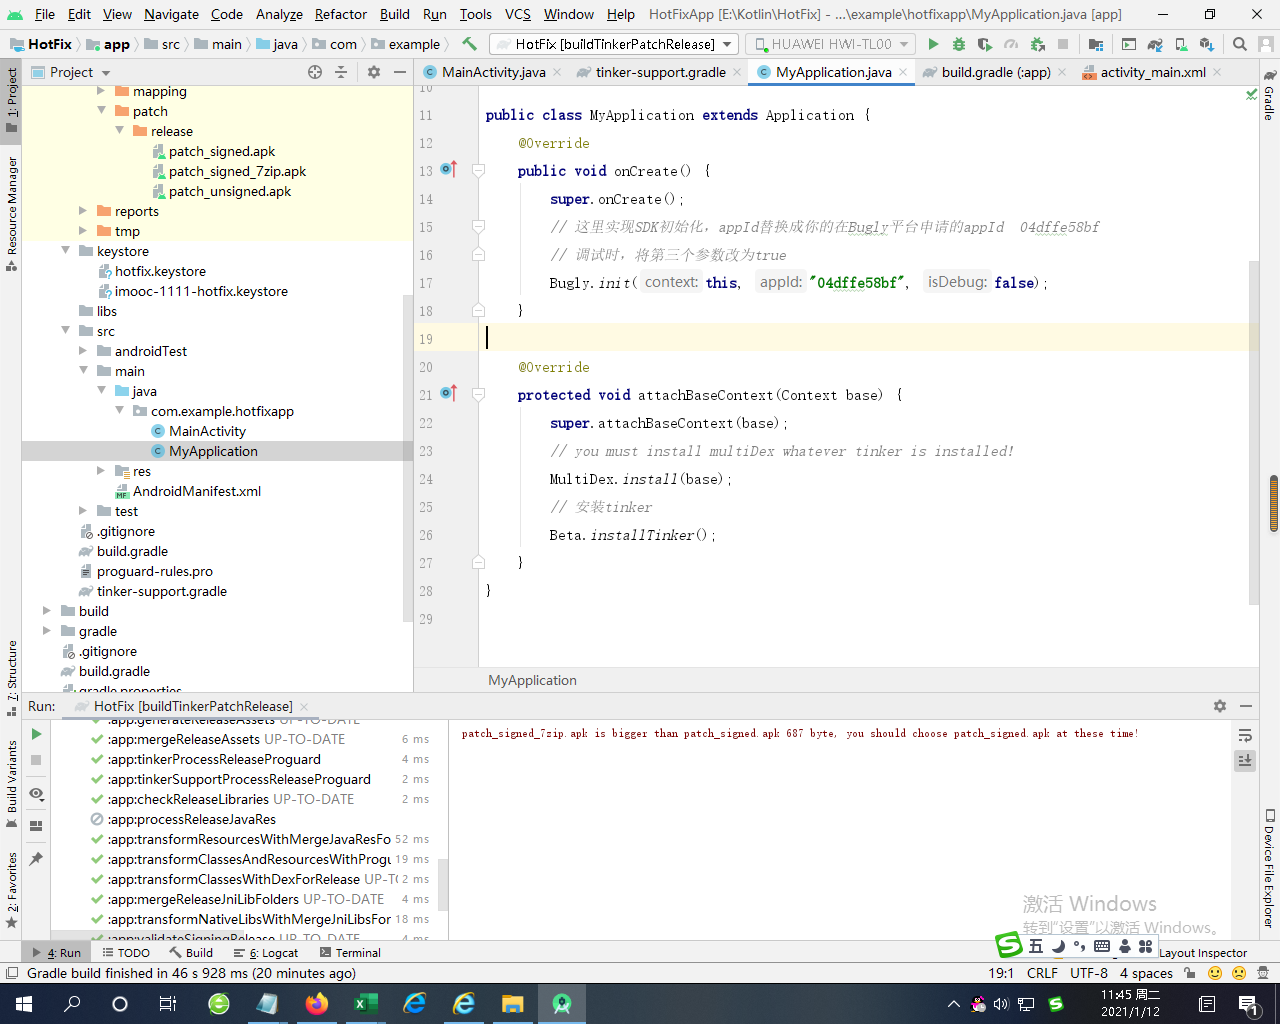Click the happy smiley feedback icon

click(x=1215, y=973)
